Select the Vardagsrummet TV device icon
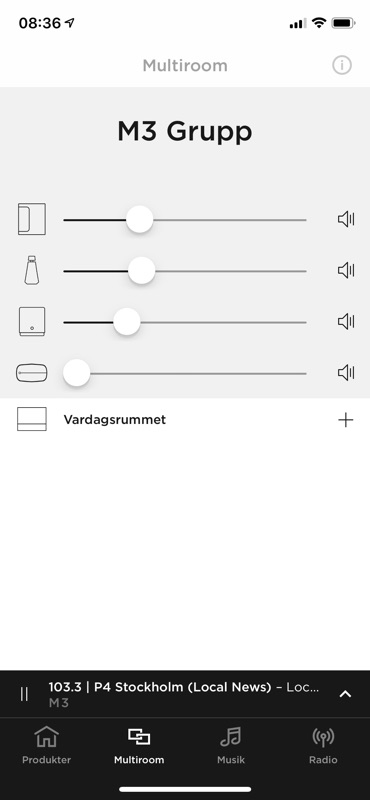Viewport: 370px width, 800px height. tap(32, 419)
